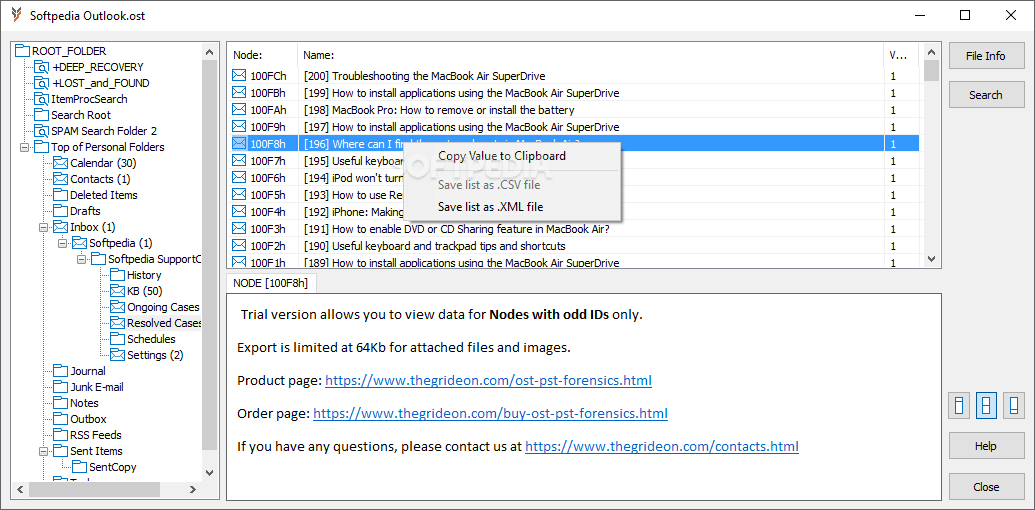The height and width of the screenshot is (510, 1035).
Task: Click the Contacts (1) mail folder icon
Action: [61, 179]
